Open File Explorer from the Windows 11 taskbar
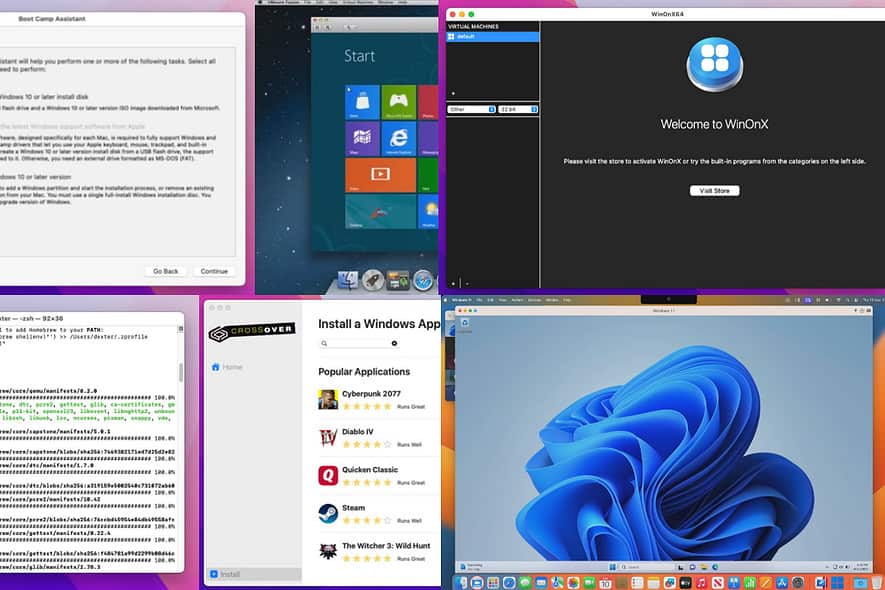The height and width of the screenshot is (590, 885). (702, 567)
